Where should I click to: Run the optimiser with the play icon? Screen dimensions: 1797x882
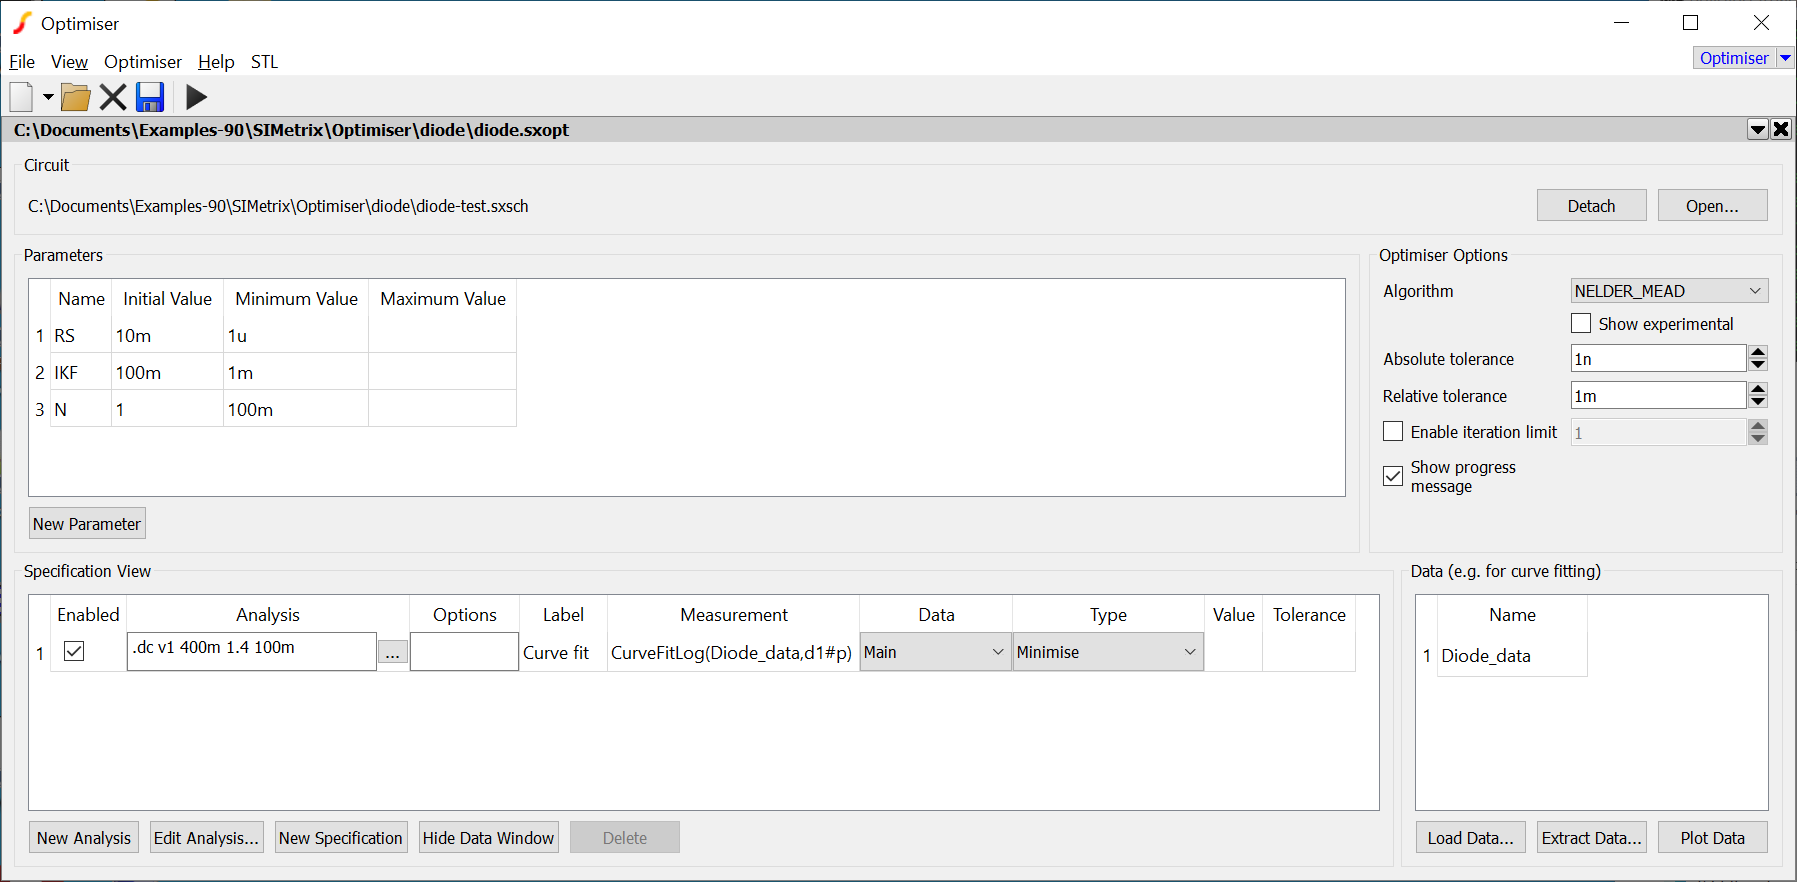click(197, 97)
